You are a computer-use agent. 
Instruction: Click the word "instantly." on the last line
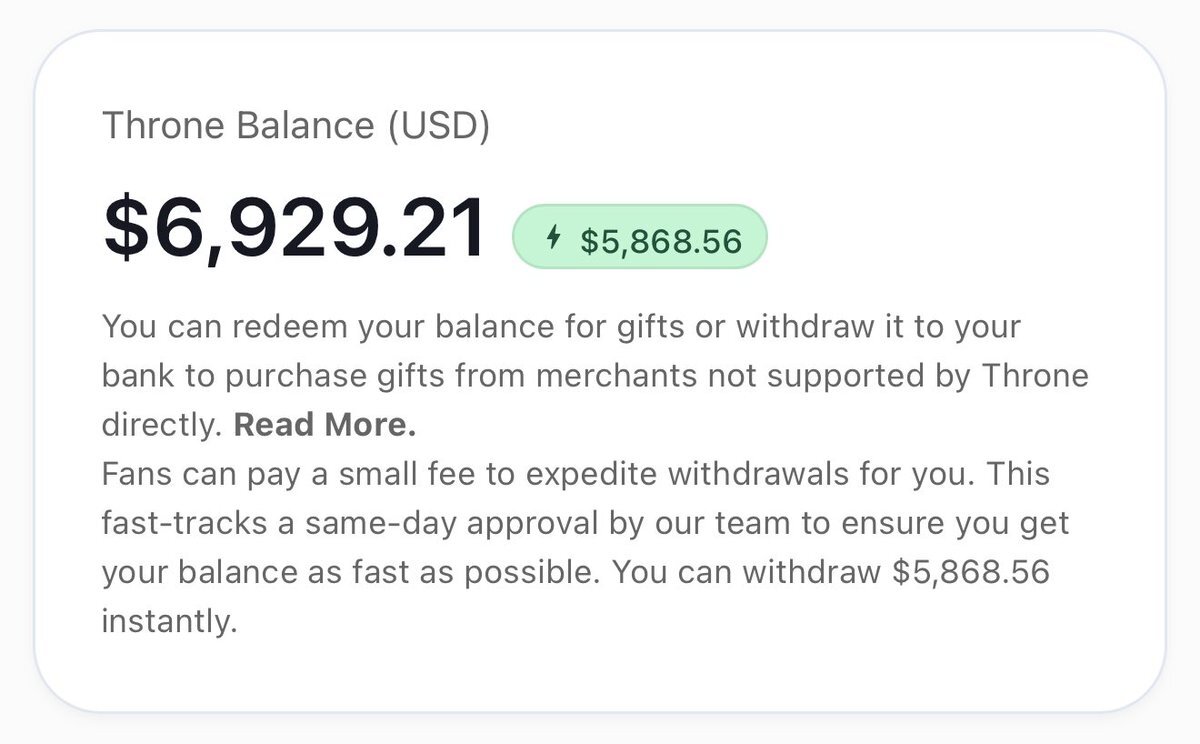tap(169, 621)
